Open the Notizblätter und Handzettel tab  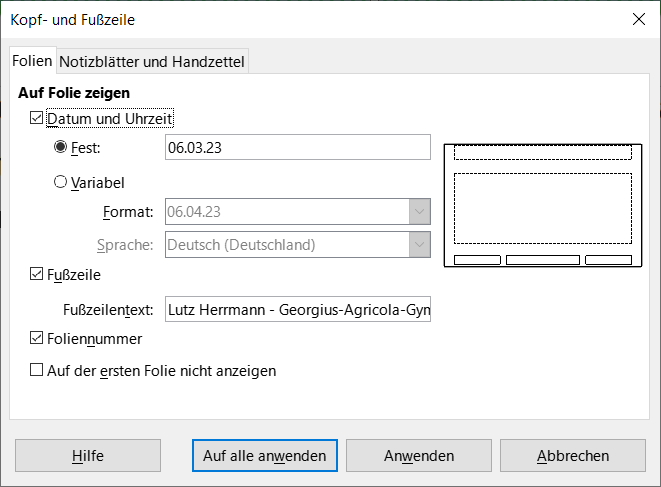click(x=152, y=61)
